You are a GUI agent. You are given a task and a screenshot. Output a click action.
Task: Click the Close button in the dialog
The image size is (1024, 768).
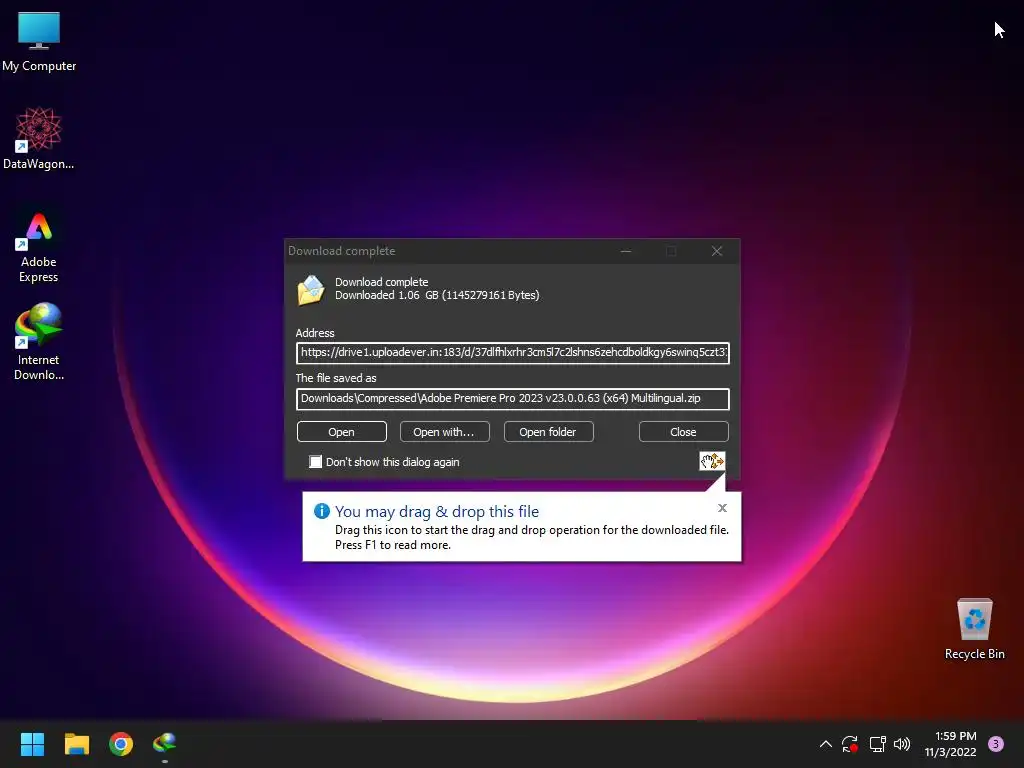pyautogui.click(x=683, y=432)
